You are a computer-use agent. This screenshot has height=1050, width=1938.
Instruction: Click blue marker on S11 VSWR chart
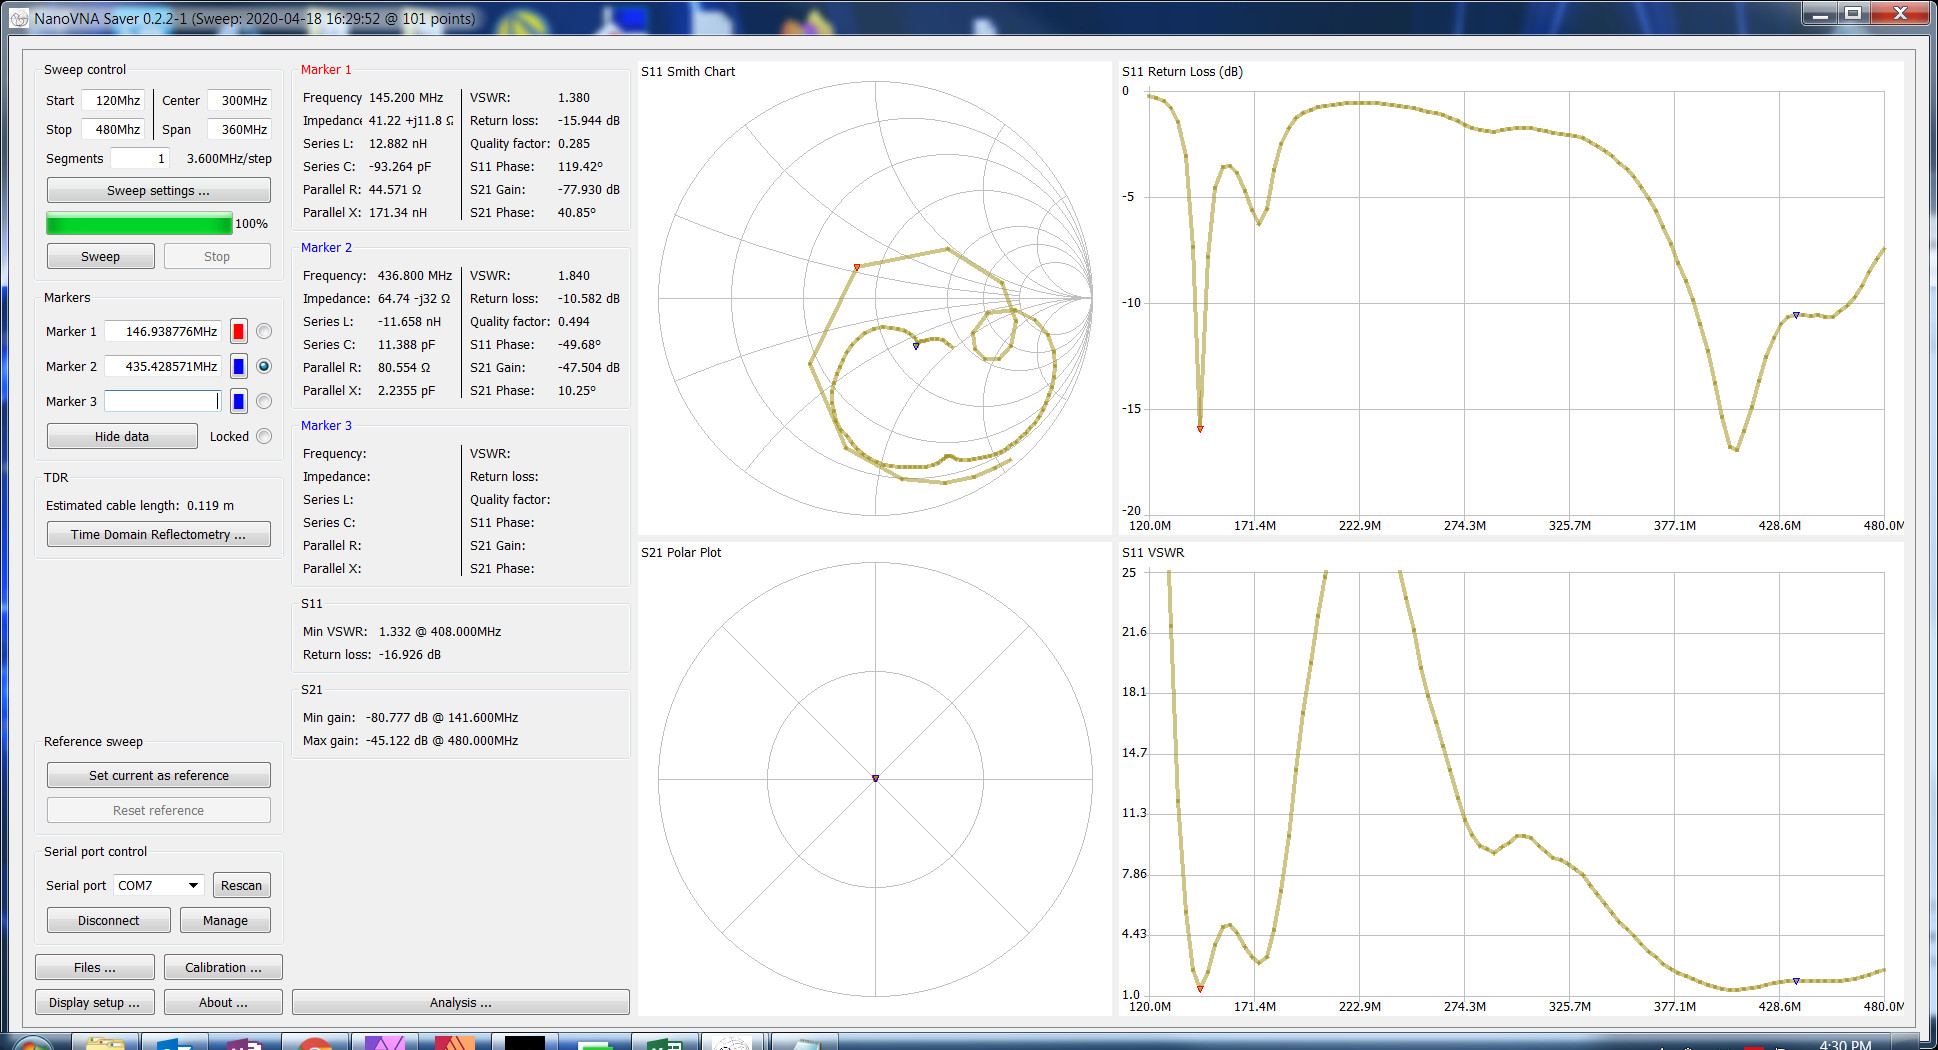coord(1796,981)
